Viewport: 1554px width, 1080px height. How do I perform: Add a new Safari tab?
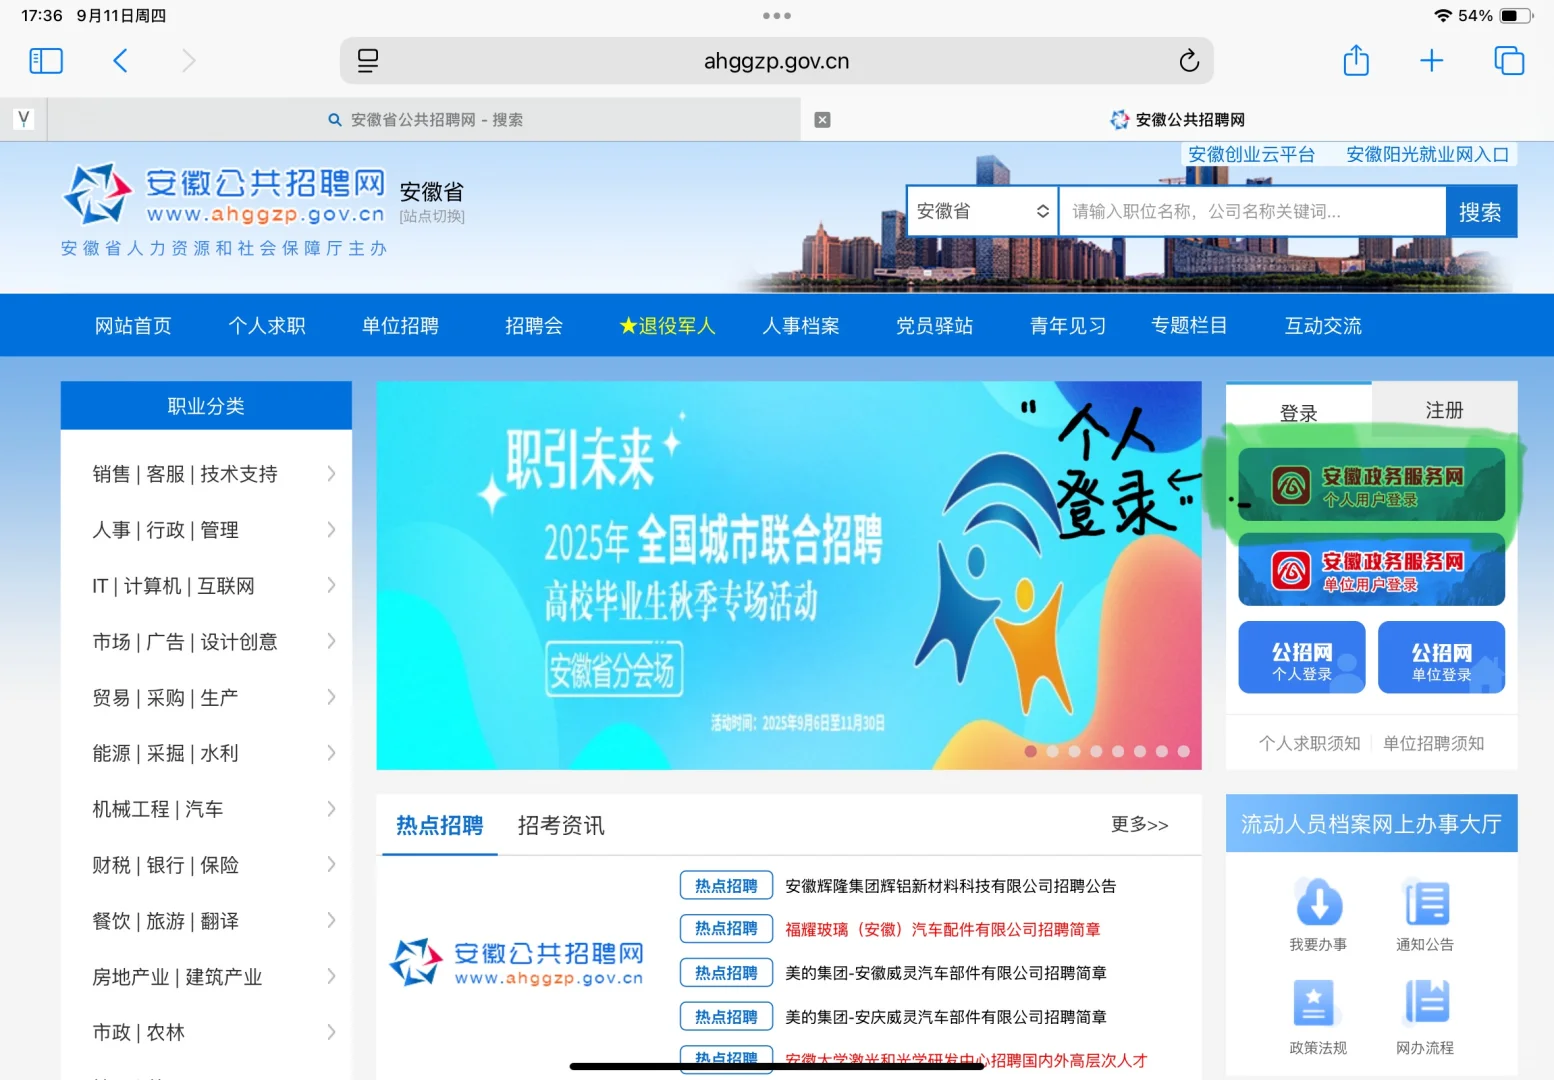pos(1431,61)
